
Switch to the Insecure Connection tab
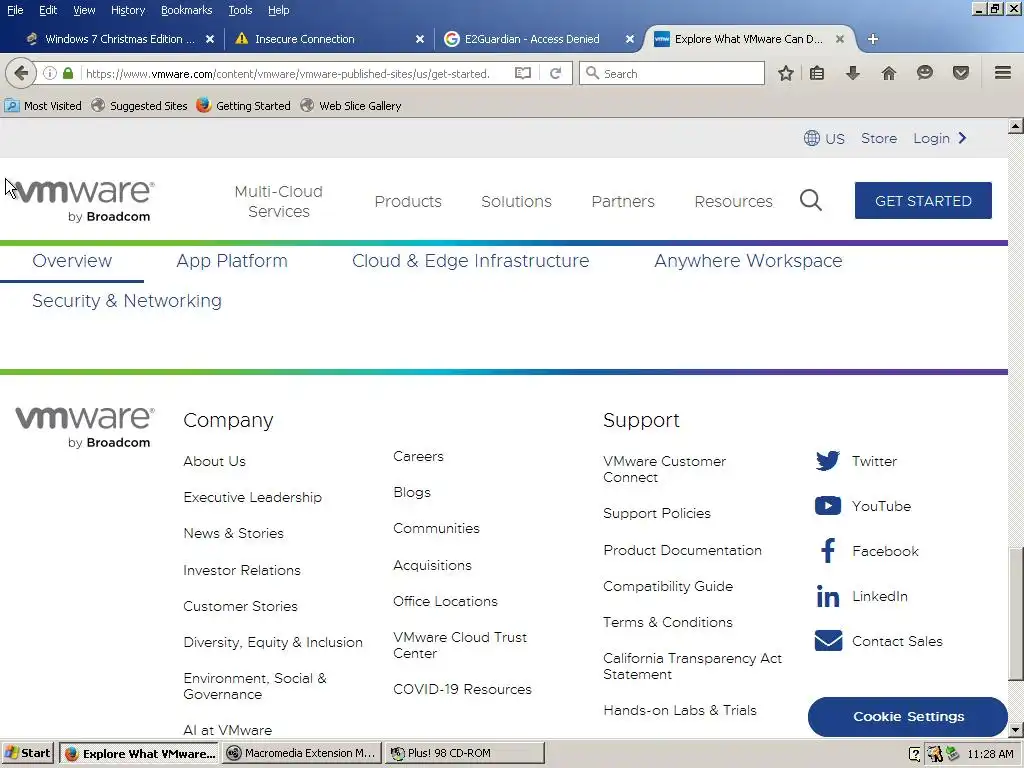pos(305,39)
